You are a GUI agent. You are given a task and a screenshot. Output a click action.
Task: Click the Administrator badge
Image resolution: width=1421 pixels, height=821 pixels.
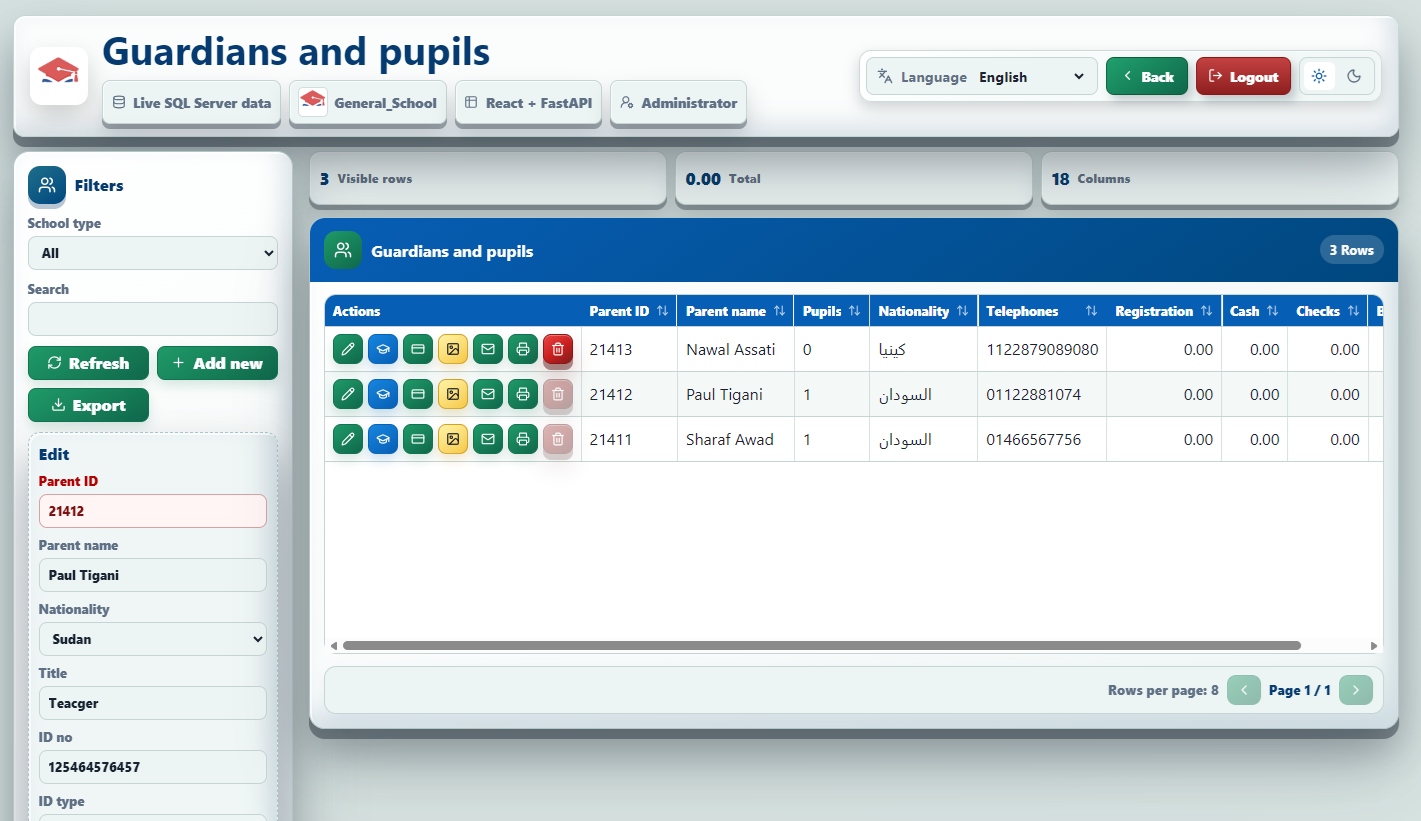click(678, 103)
